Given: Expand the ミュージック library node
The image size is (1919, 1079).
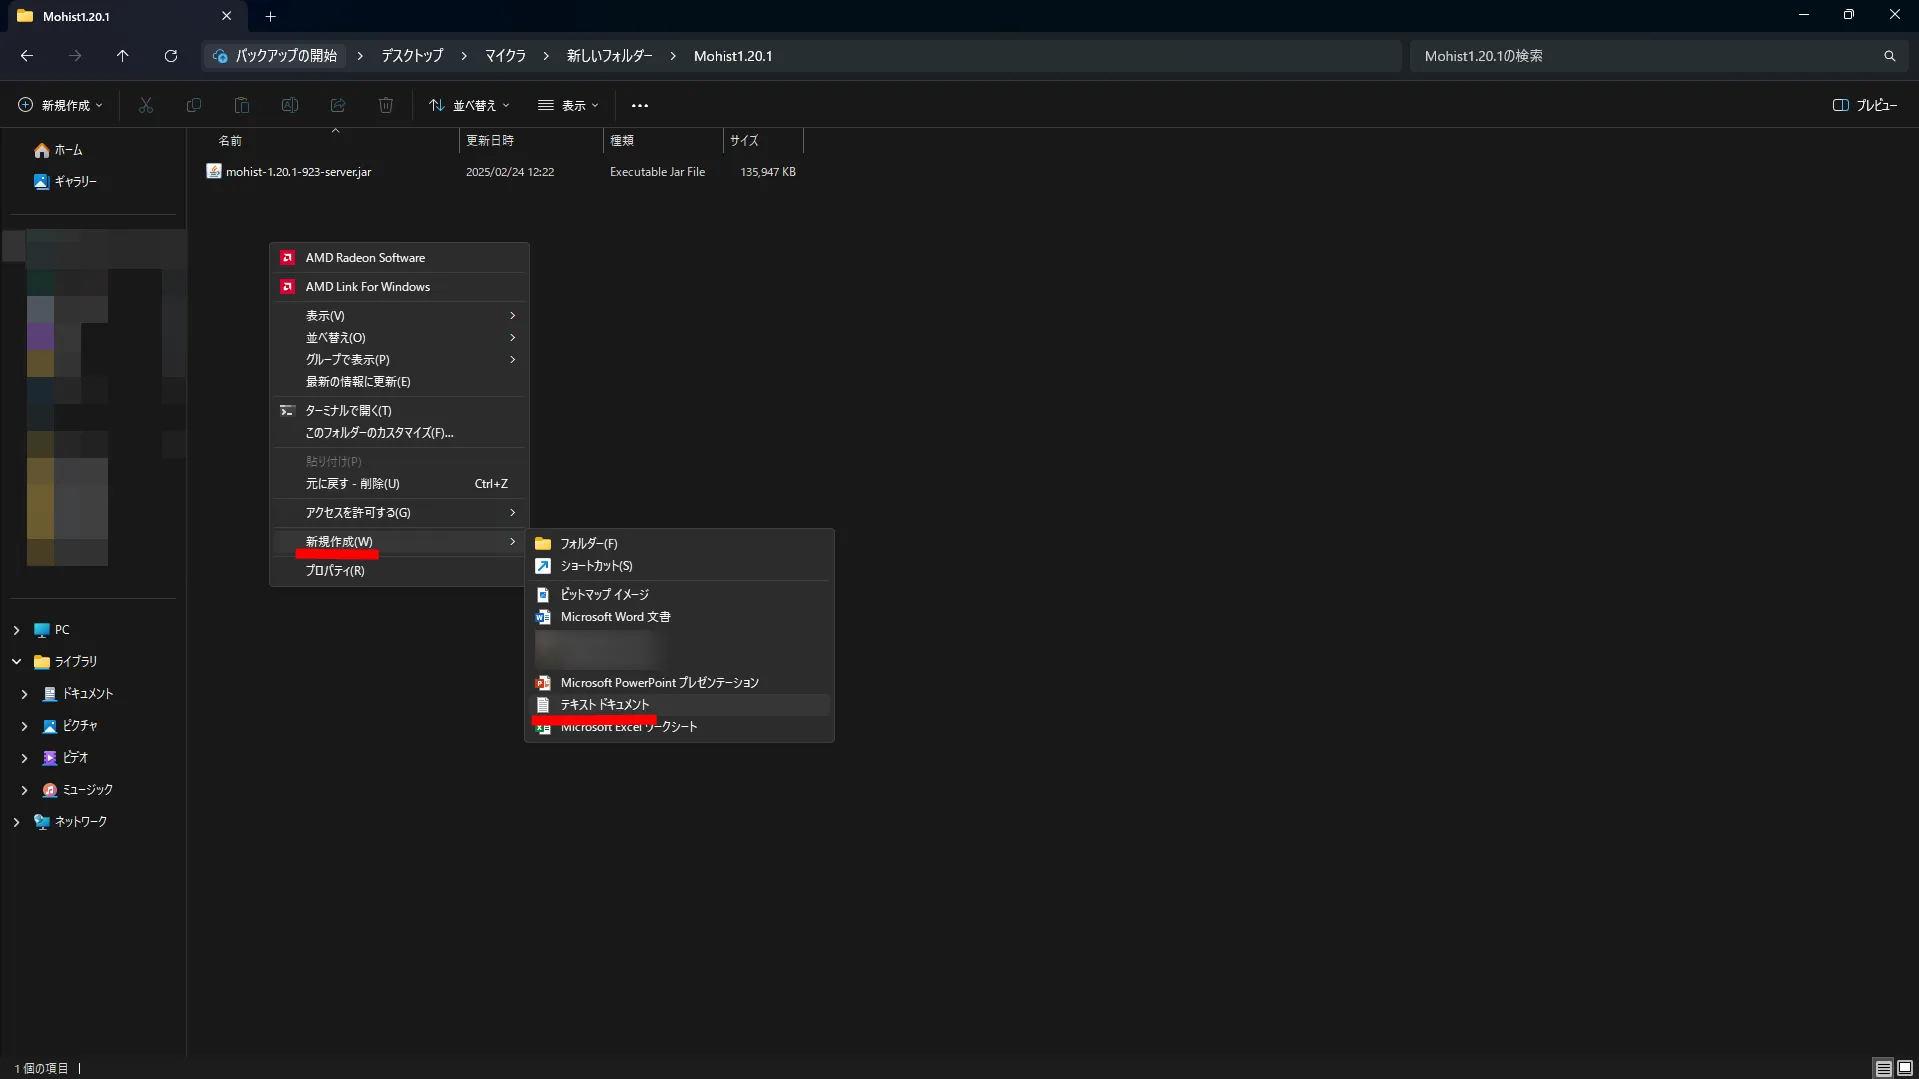Looking at the screenshot, I should [x=24, y=790].
